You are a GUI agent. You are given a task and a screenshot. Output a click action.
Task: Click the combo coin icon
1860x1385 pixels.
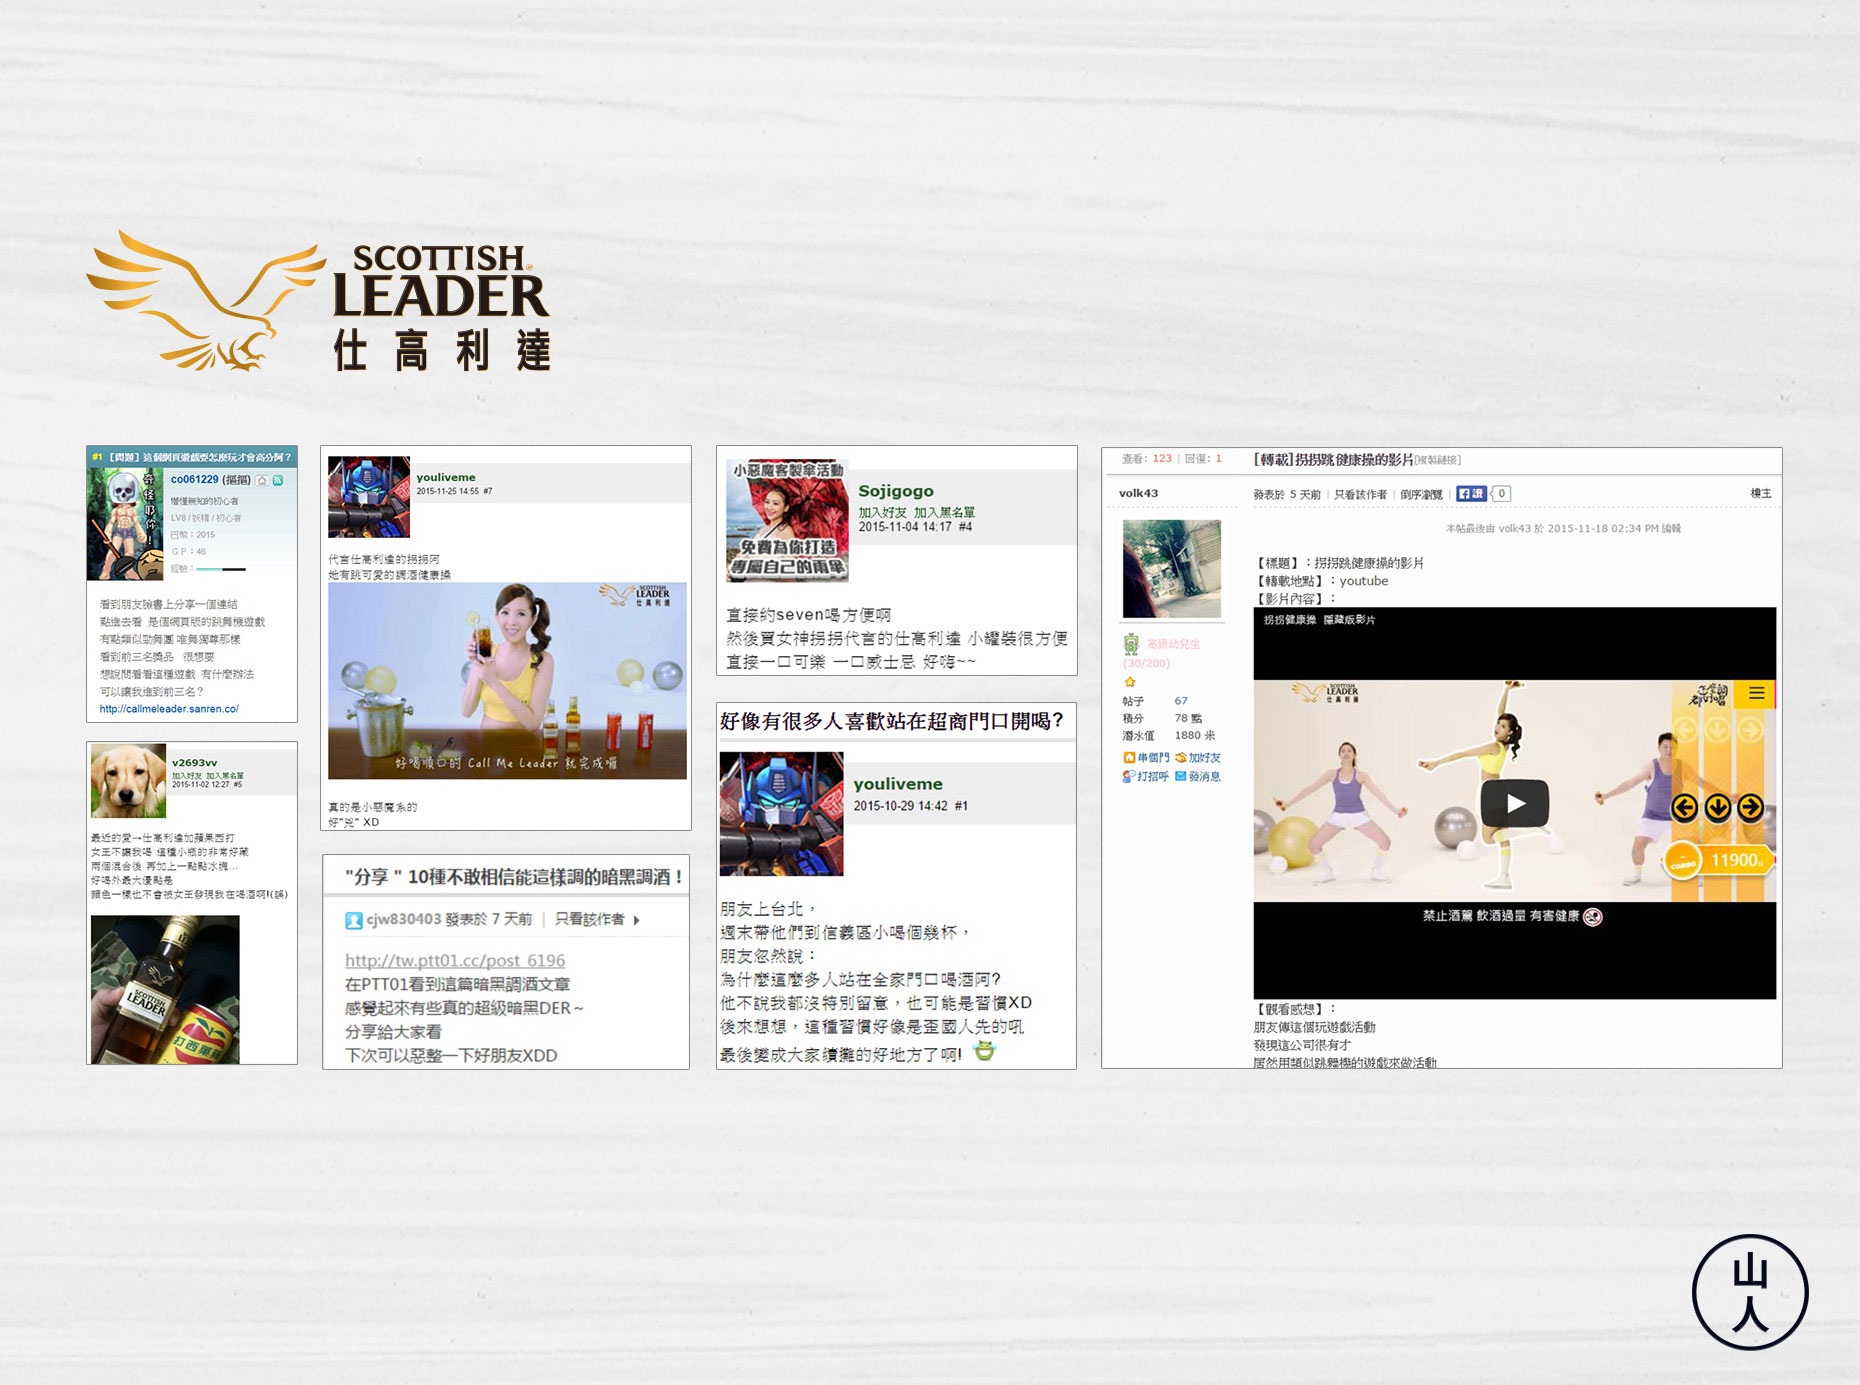pos(1683,862)
